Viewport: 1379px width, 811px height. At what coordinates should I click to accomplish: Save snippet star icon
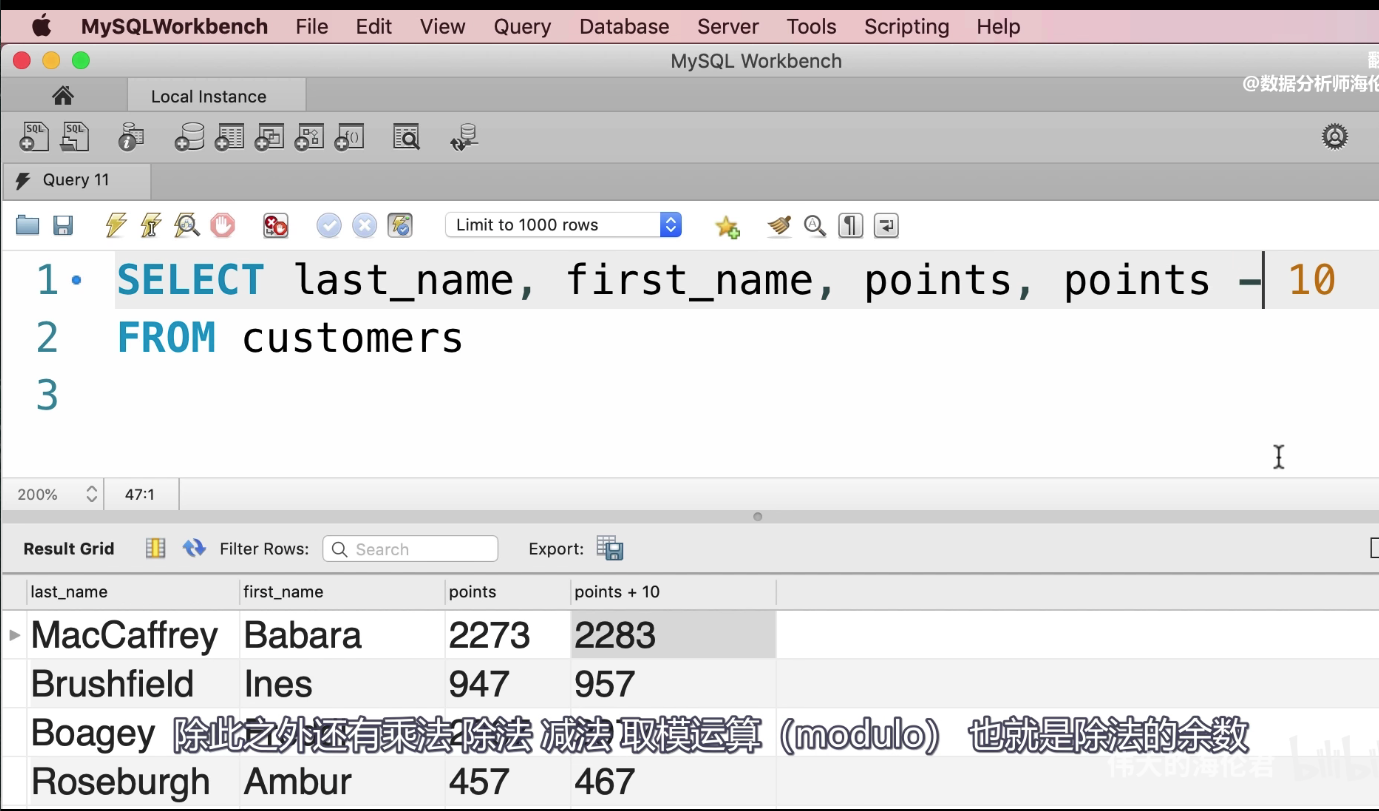pos(727,226)
